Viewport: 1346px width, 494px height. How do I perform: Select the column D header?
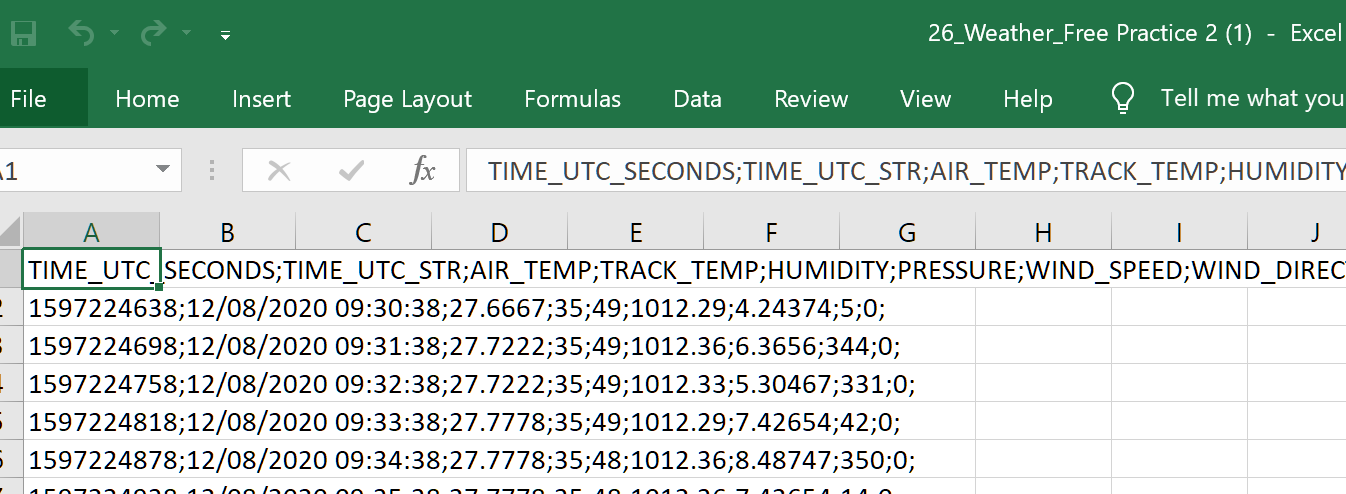[499, 233]
